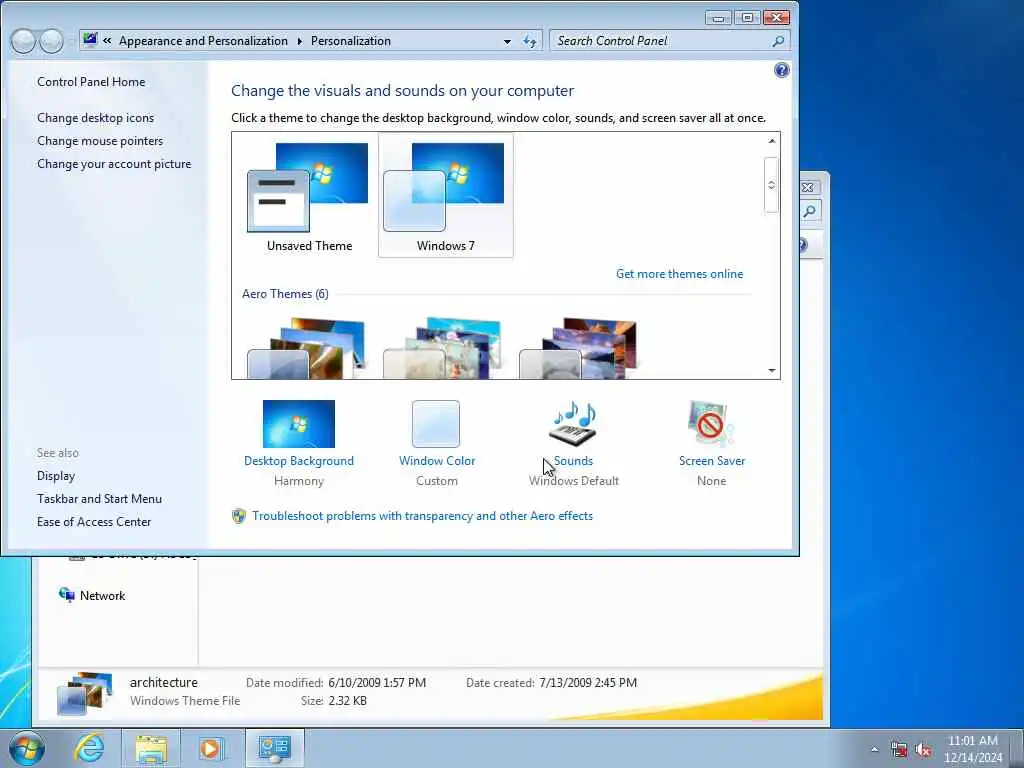The width and height of the screenshot is (1024, 768).
Task: Expand the address bar history dropdown
Action: point(507,41)
